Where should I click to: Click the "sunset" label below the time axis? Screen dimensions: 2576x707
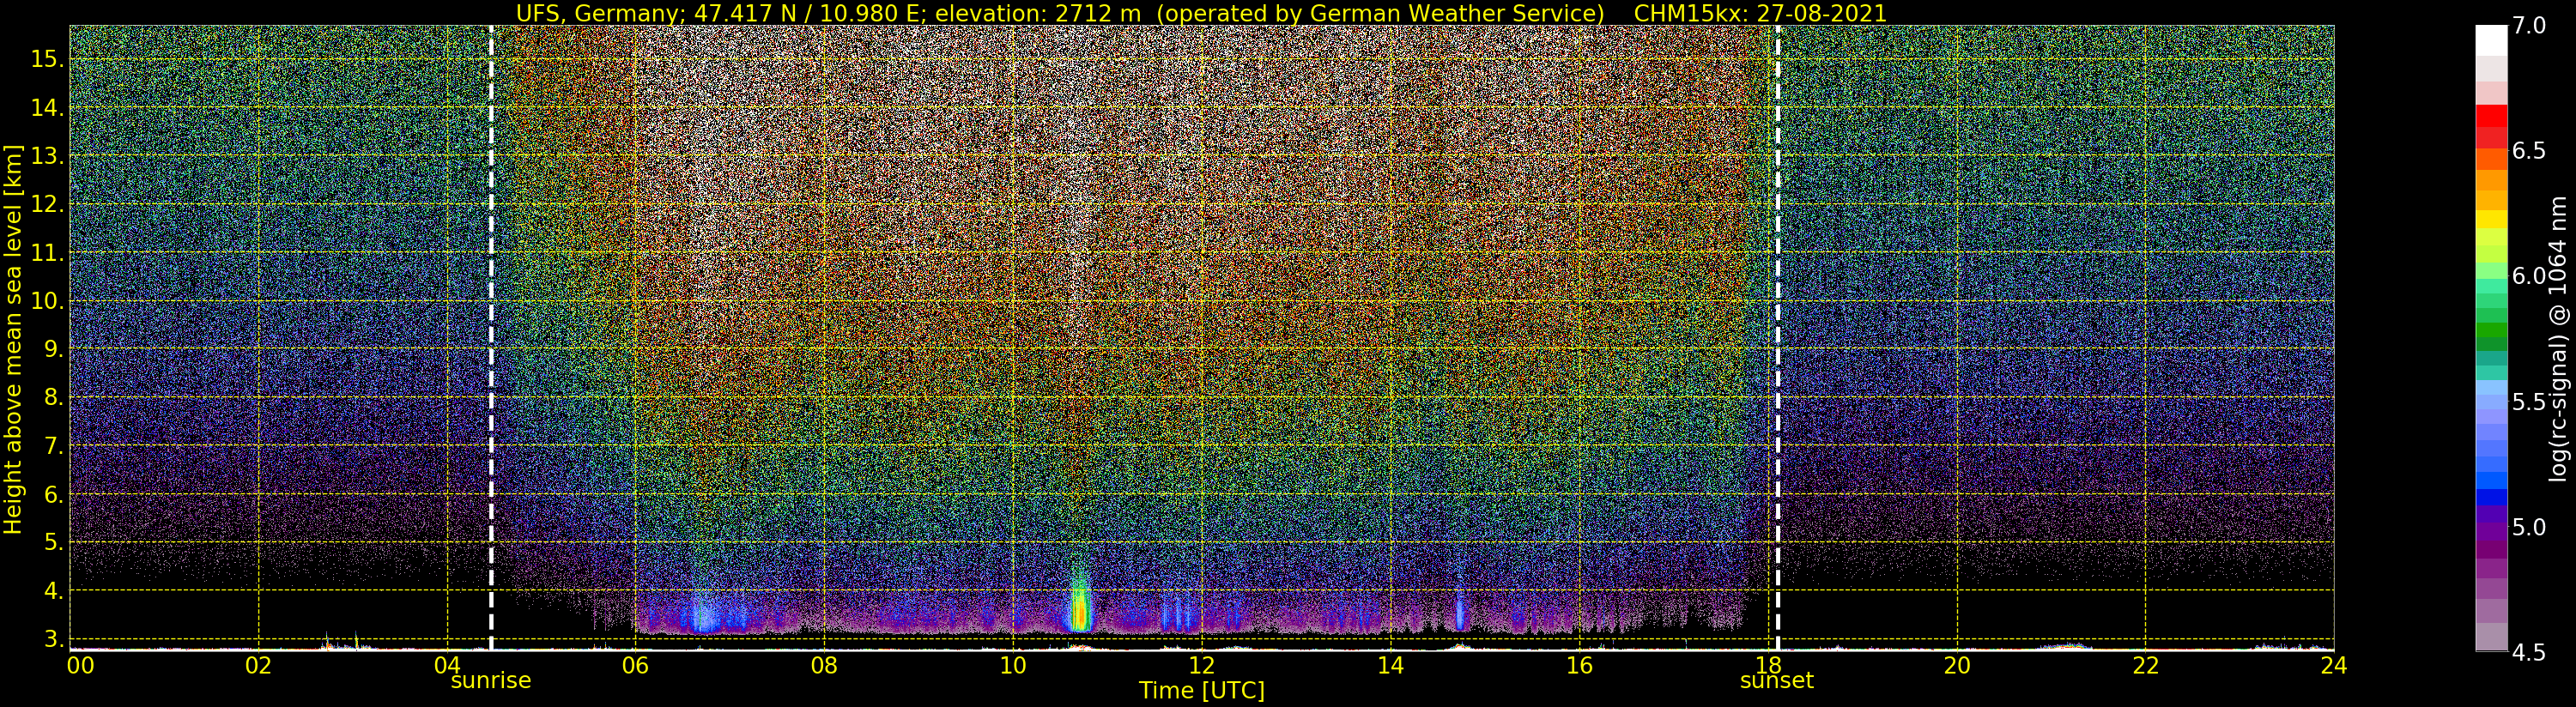click(x=1776, y=681)
